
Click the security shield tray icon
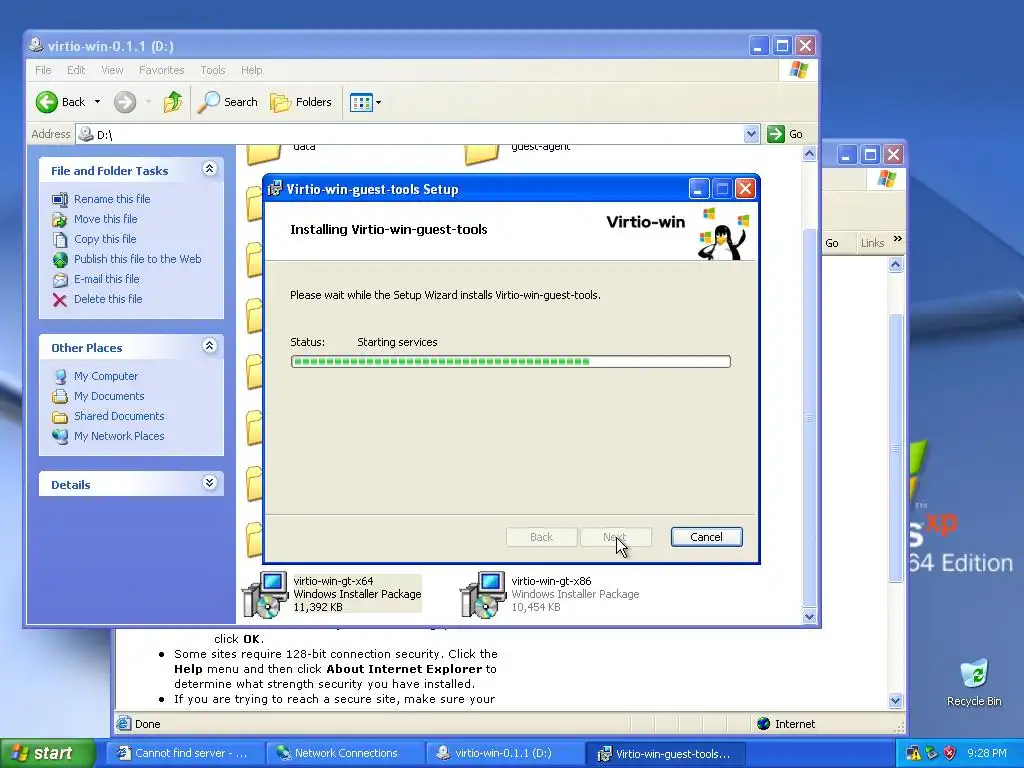950,753
